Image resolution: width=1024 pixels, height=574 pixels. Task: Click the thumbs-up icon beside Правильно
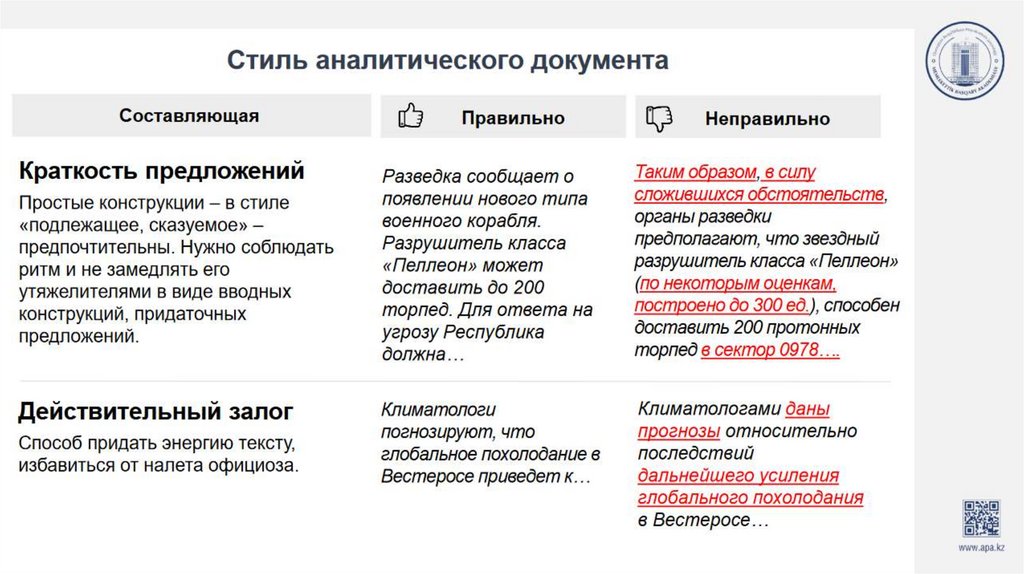410,117
